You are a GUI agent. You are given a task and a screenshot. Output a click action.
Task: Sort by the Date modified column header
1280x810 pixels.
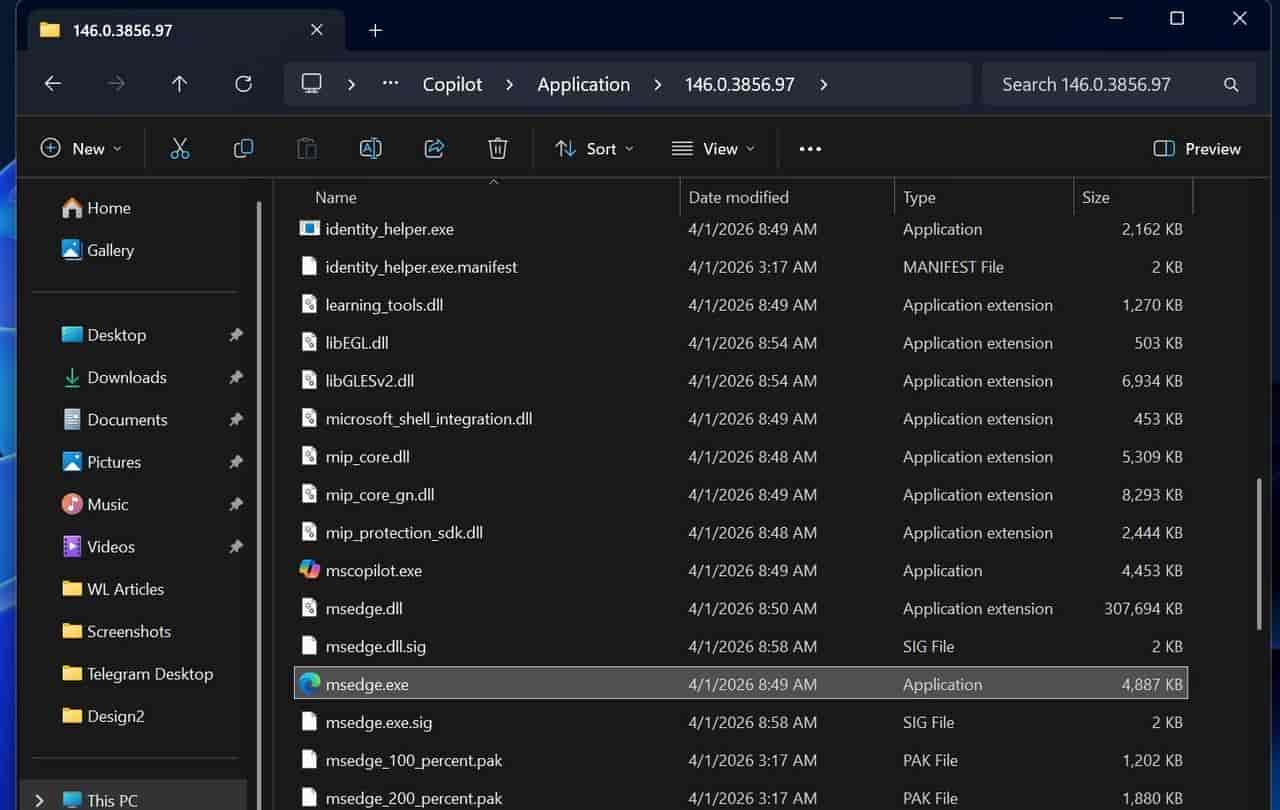(739, 197)
